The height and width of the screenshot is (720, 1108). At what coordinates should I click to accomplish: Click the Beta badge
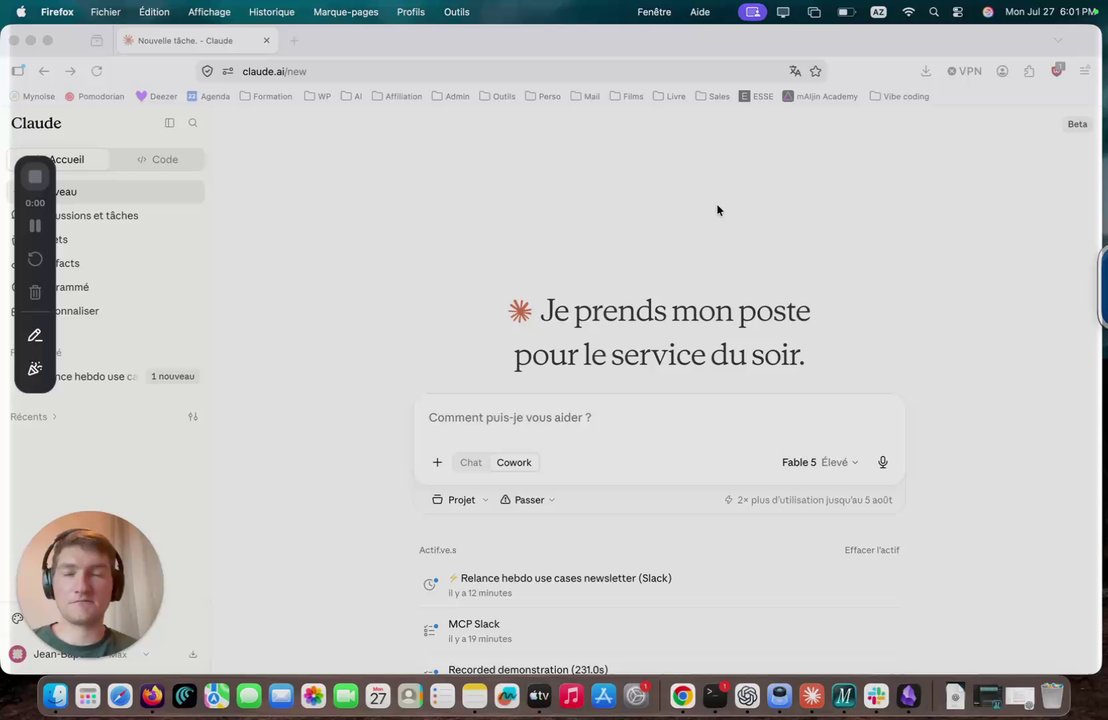pyautogui.click(x=1077, y=124)
